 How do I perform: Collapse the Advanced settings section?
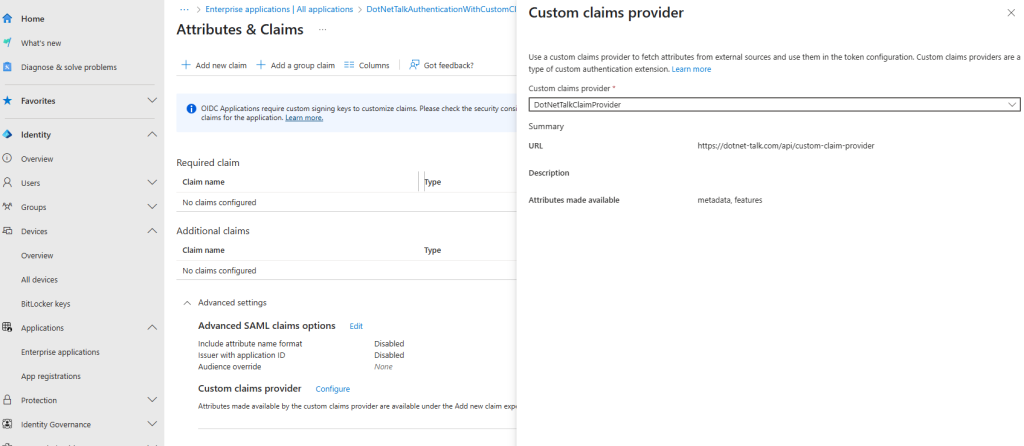point(187,303)
